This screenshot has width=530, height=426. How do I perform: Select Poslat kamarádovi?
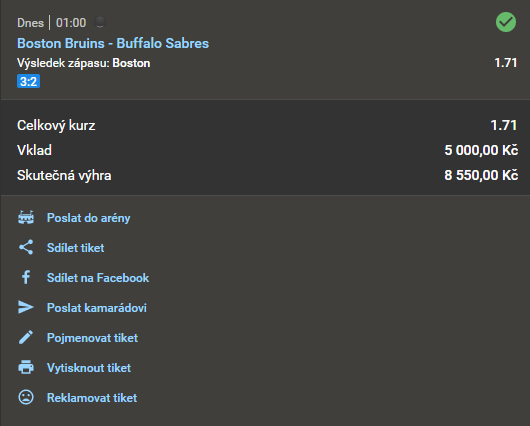pyautogui.click(x=97, y=308)
